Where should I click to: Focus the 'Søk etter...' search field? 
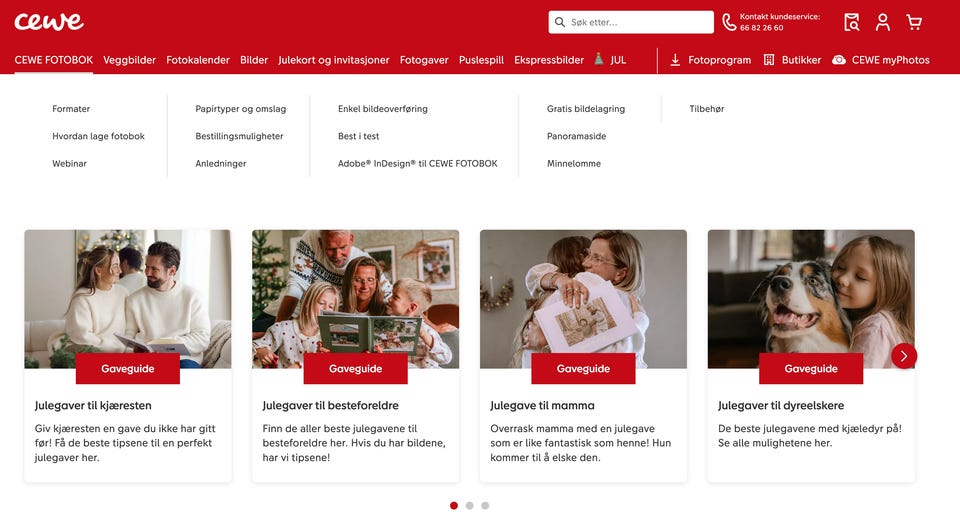pyautogui.click(x=631, y=22)
